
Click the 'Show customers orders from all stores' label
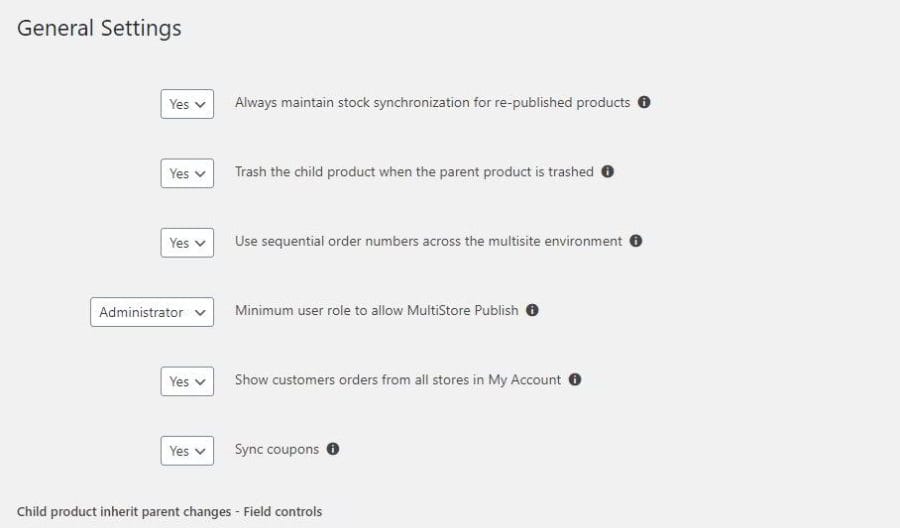(398, 380)
